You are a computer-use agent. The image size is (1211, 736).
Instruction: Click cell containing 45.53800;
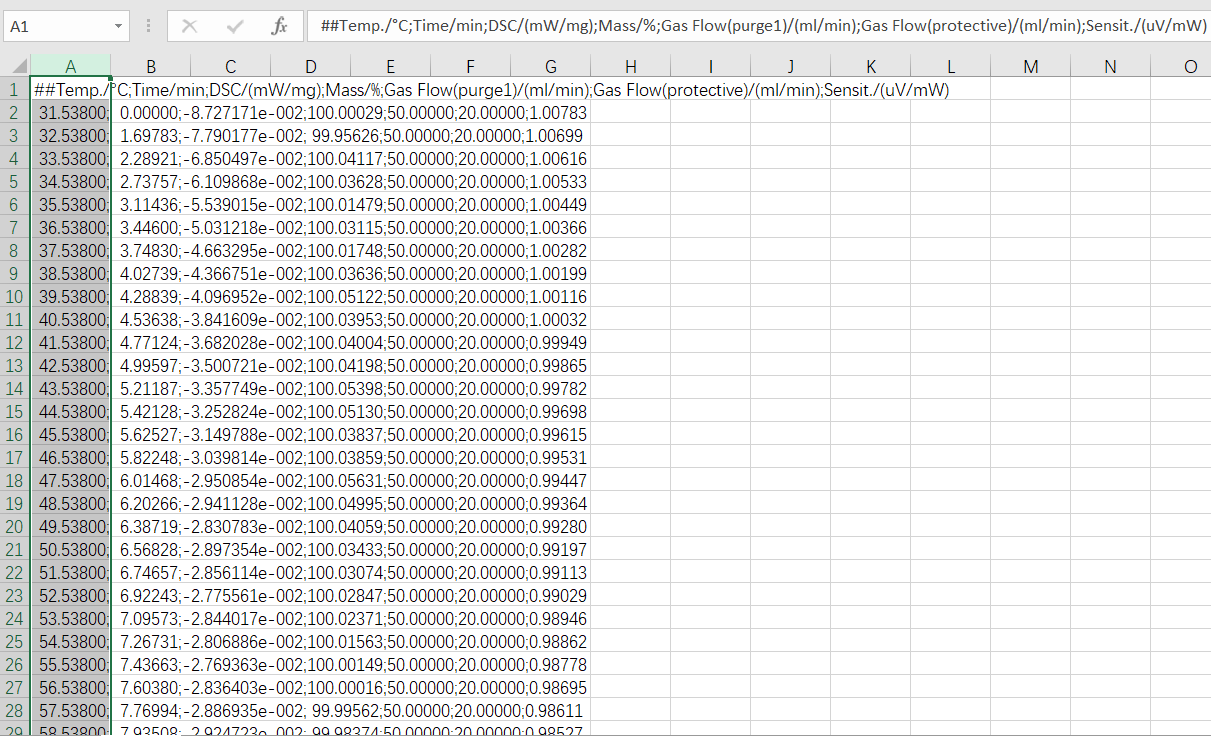click(70, 435)
